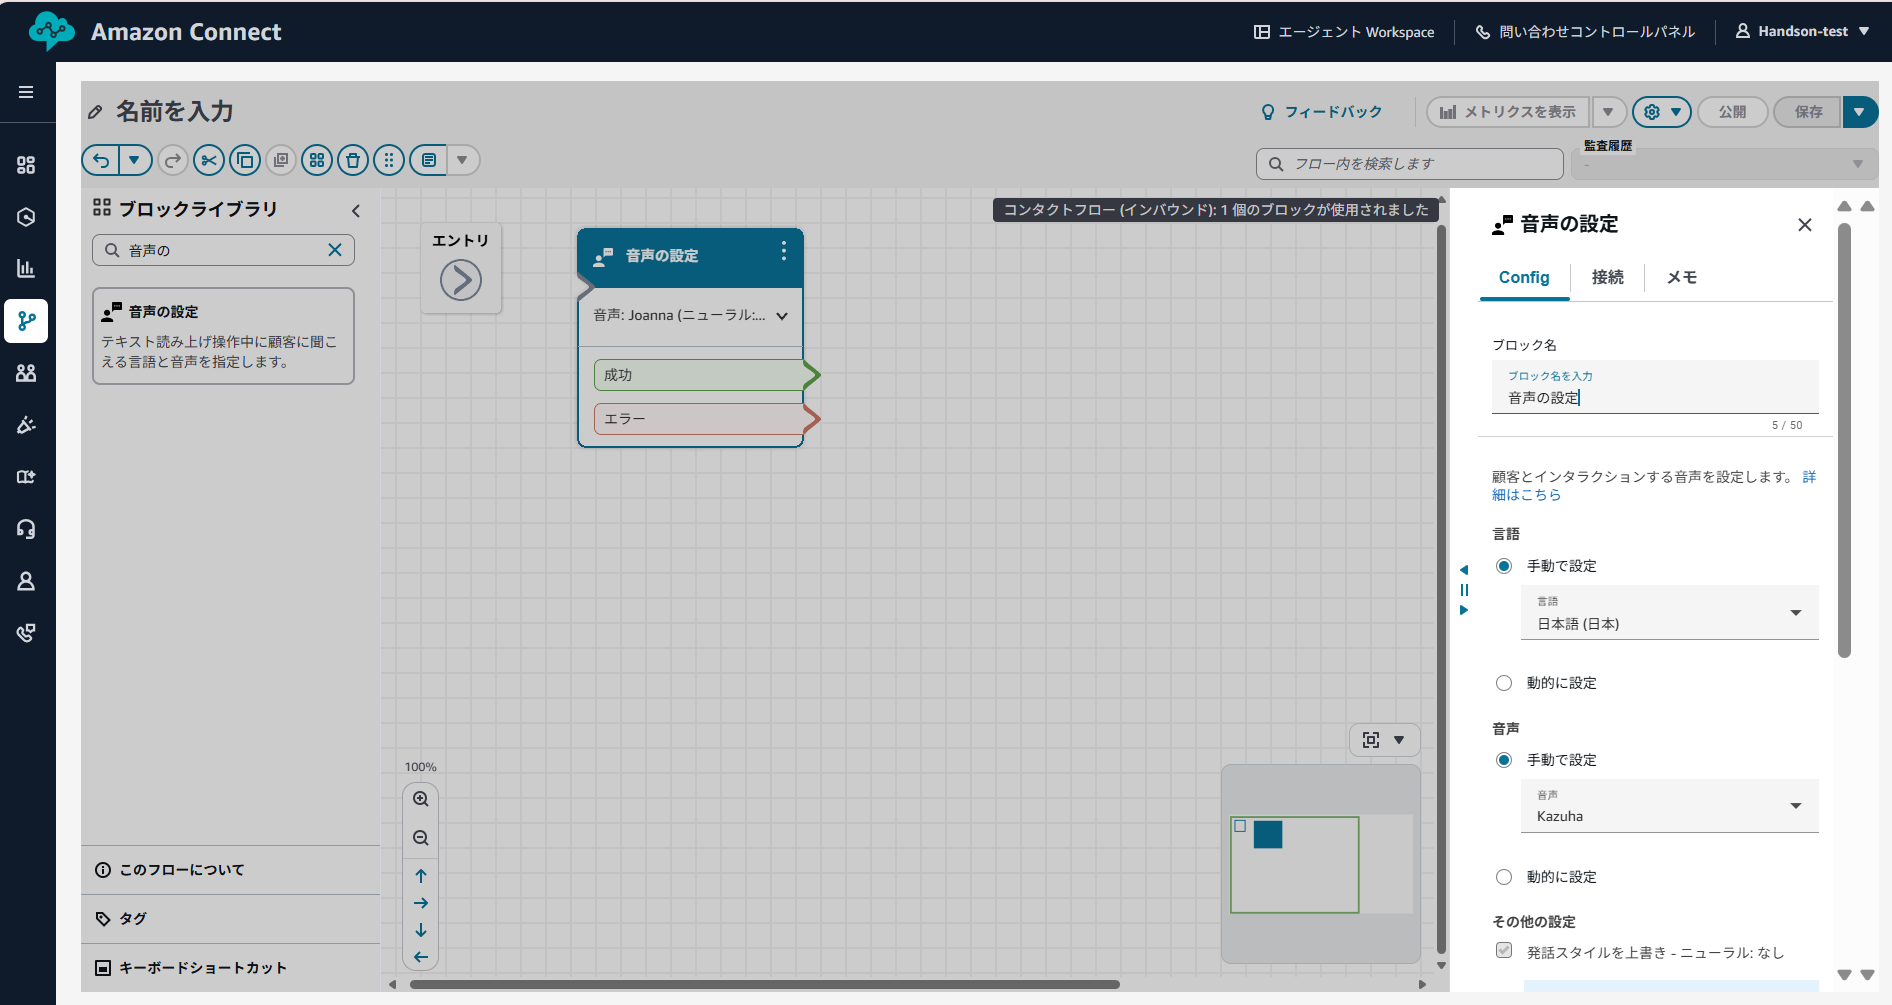Expand the undo history dropdown arrow
The width and height of the screenshot is (1892, 1005).
click(x=135, y=160)
